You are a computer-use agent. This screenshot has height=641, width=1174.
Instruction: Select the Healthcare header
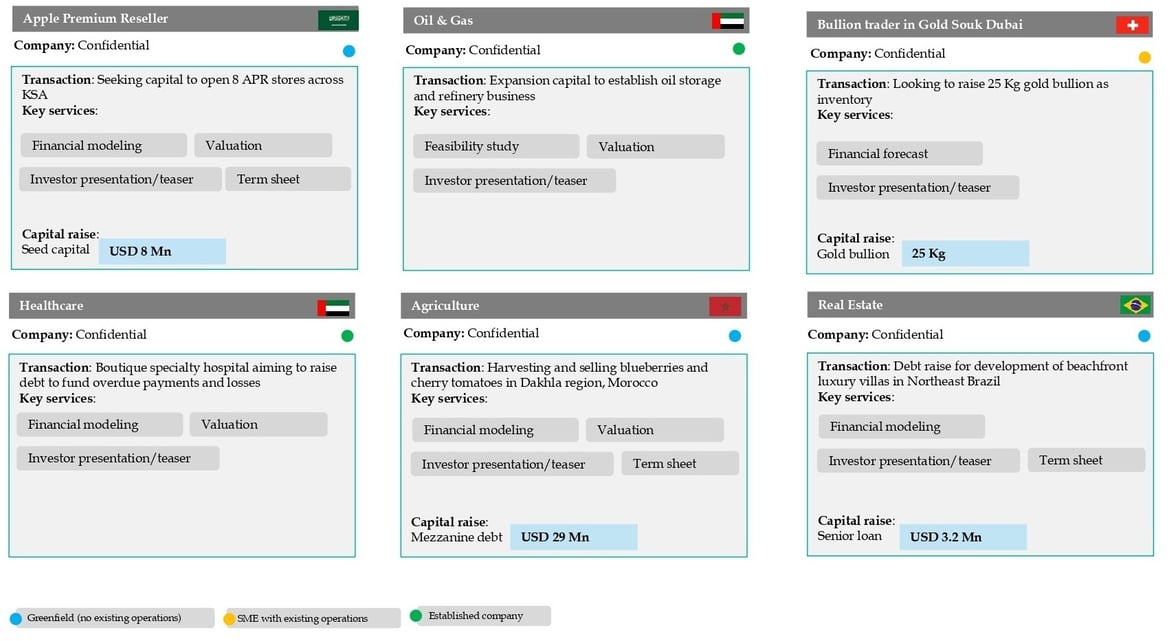182,306
